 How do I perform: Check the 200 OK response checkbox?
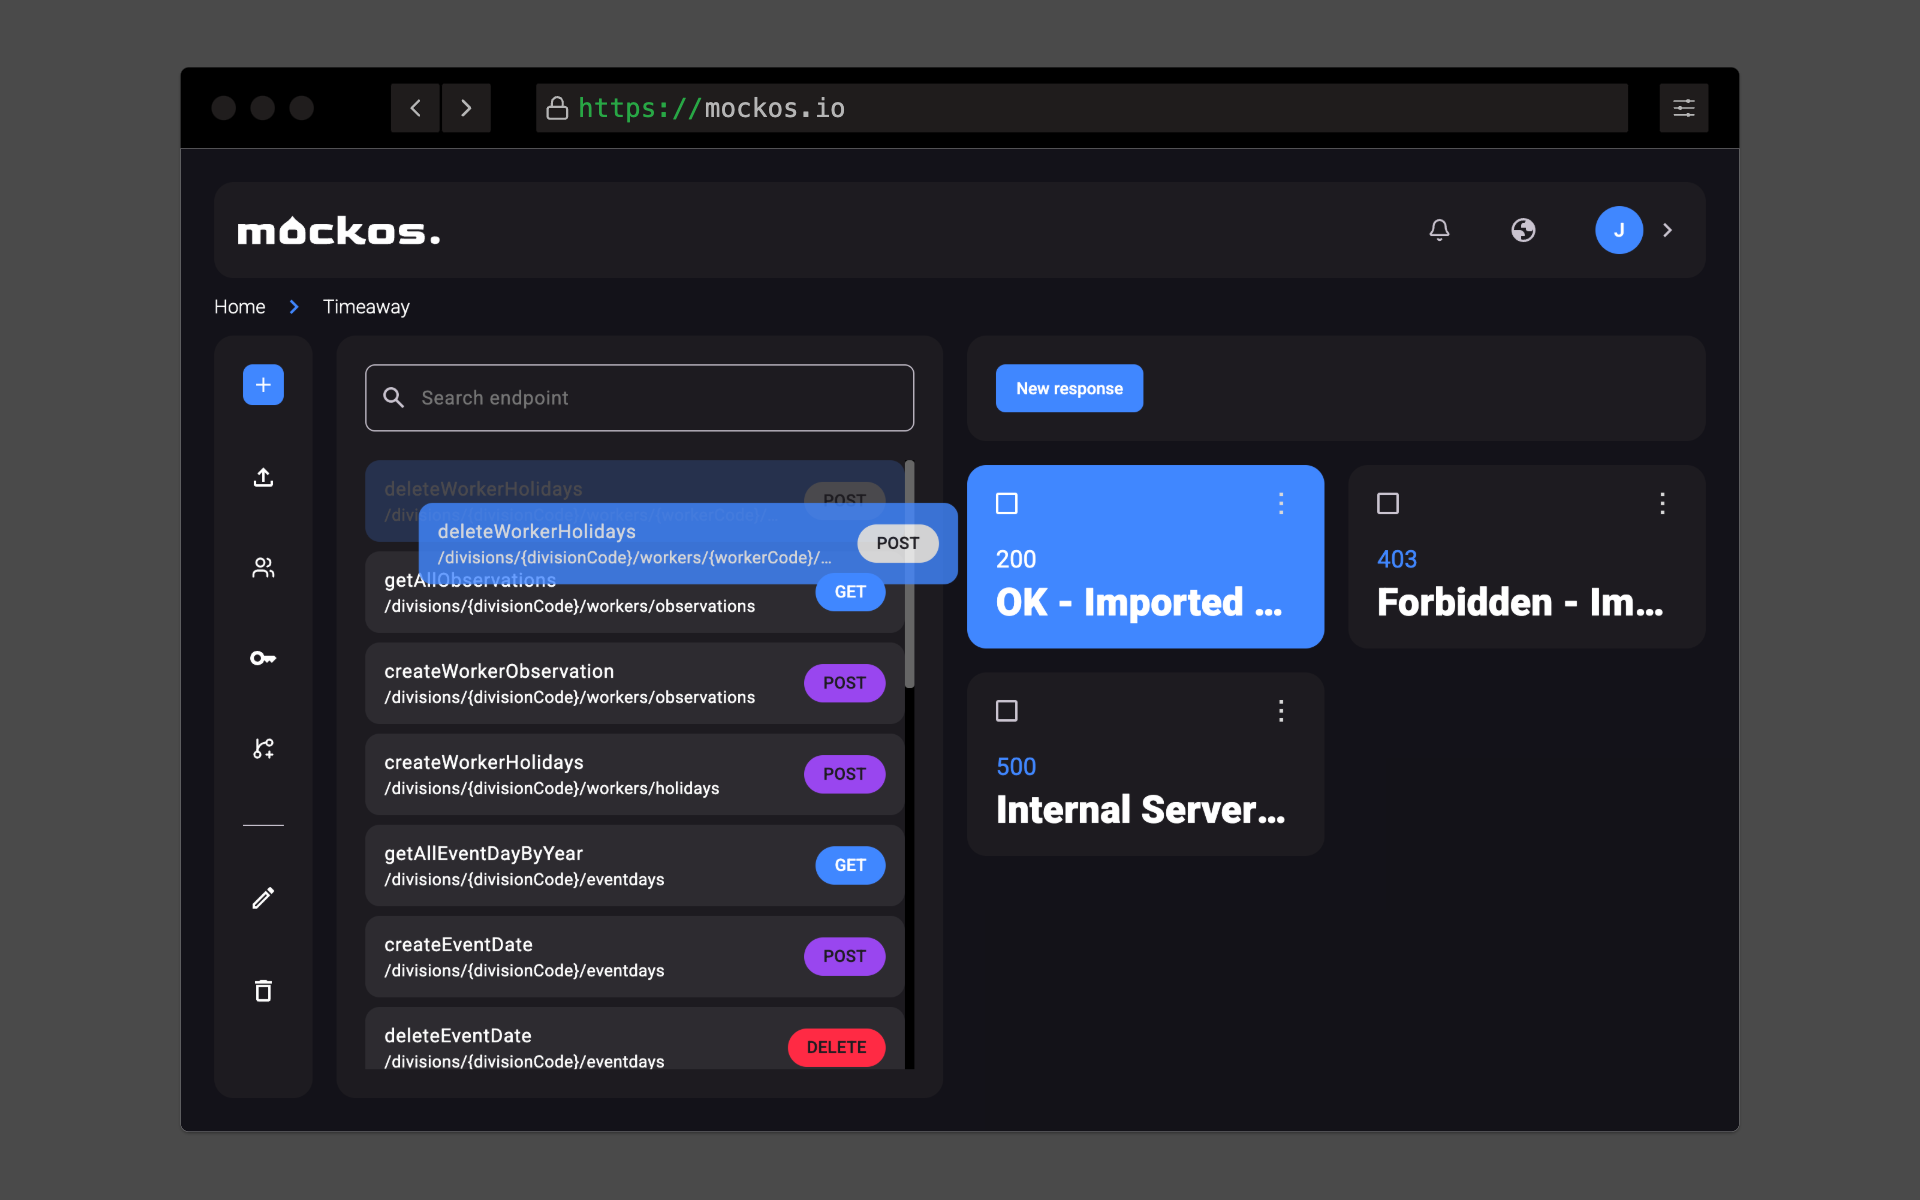(x=1007, y=503)
